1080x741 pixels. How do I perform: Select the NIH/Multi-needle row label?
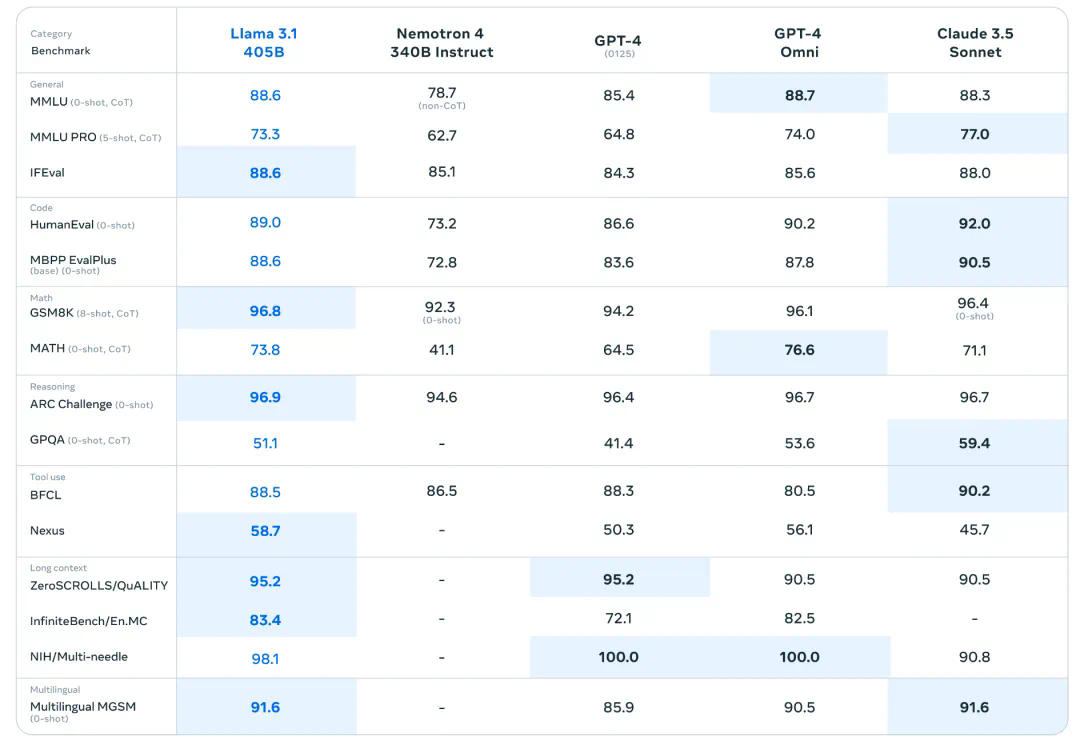click(79, 657)
